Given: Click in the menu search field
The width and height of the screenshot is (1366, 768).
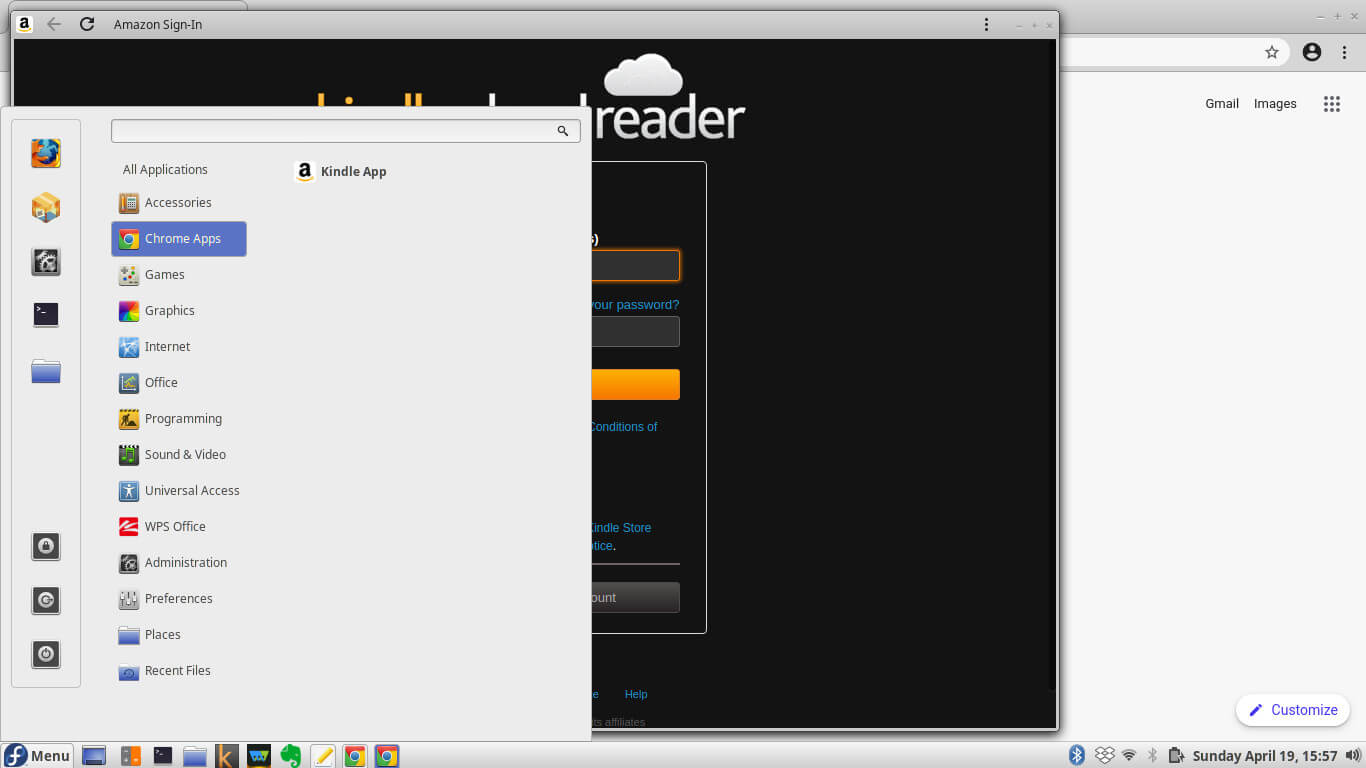Looking at the screenshot, I should [x=335, y=131].
